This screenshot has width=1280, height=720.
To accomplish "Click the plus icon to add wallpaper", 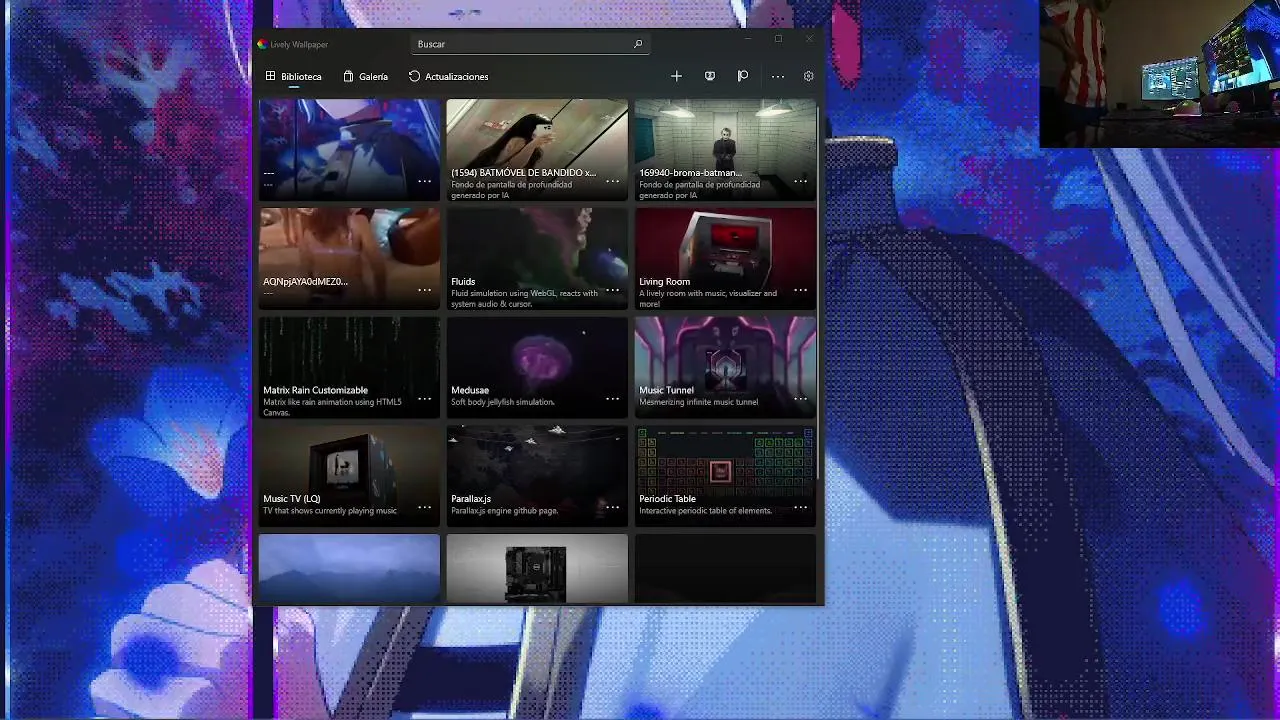I will pos(676,76).
